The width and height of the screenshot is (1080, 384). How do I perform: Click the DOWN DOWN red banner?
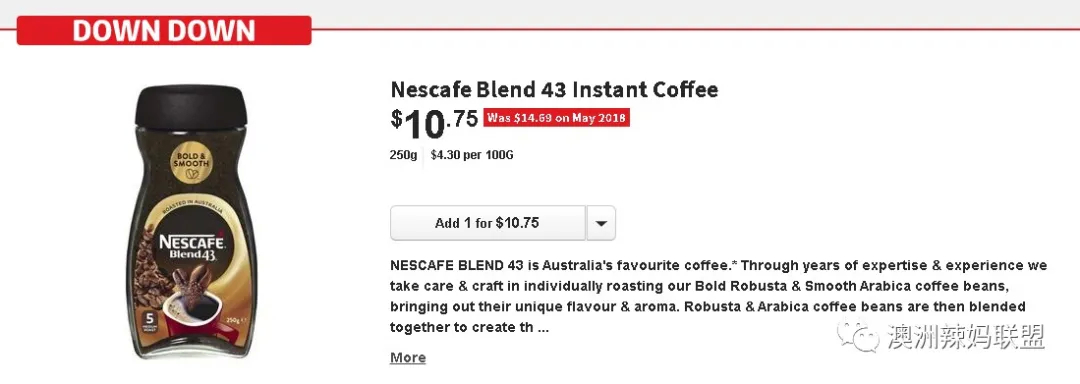[164, 30]
